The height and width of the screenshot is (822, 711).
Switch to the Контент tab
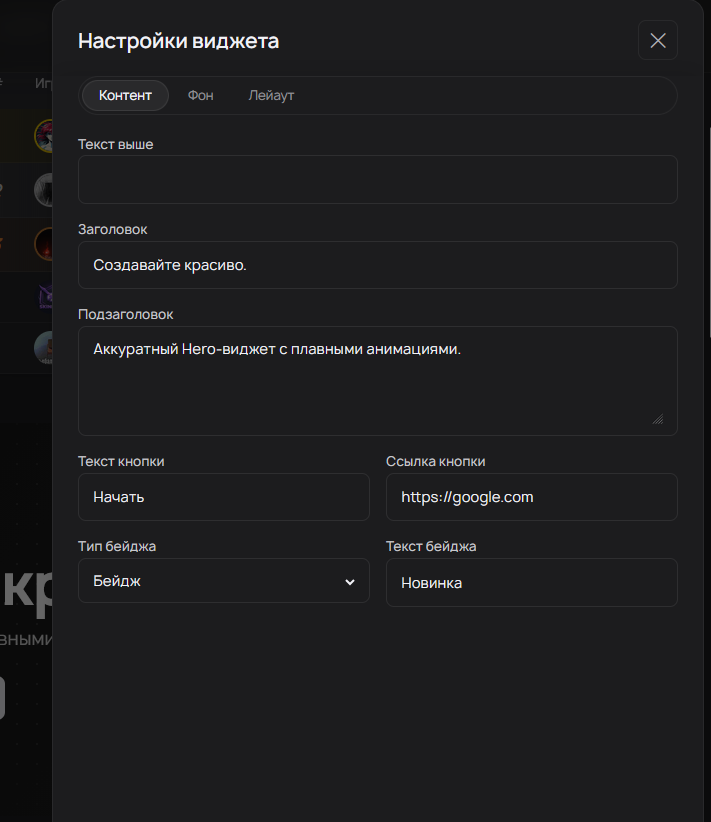click(x=125, y=96)
